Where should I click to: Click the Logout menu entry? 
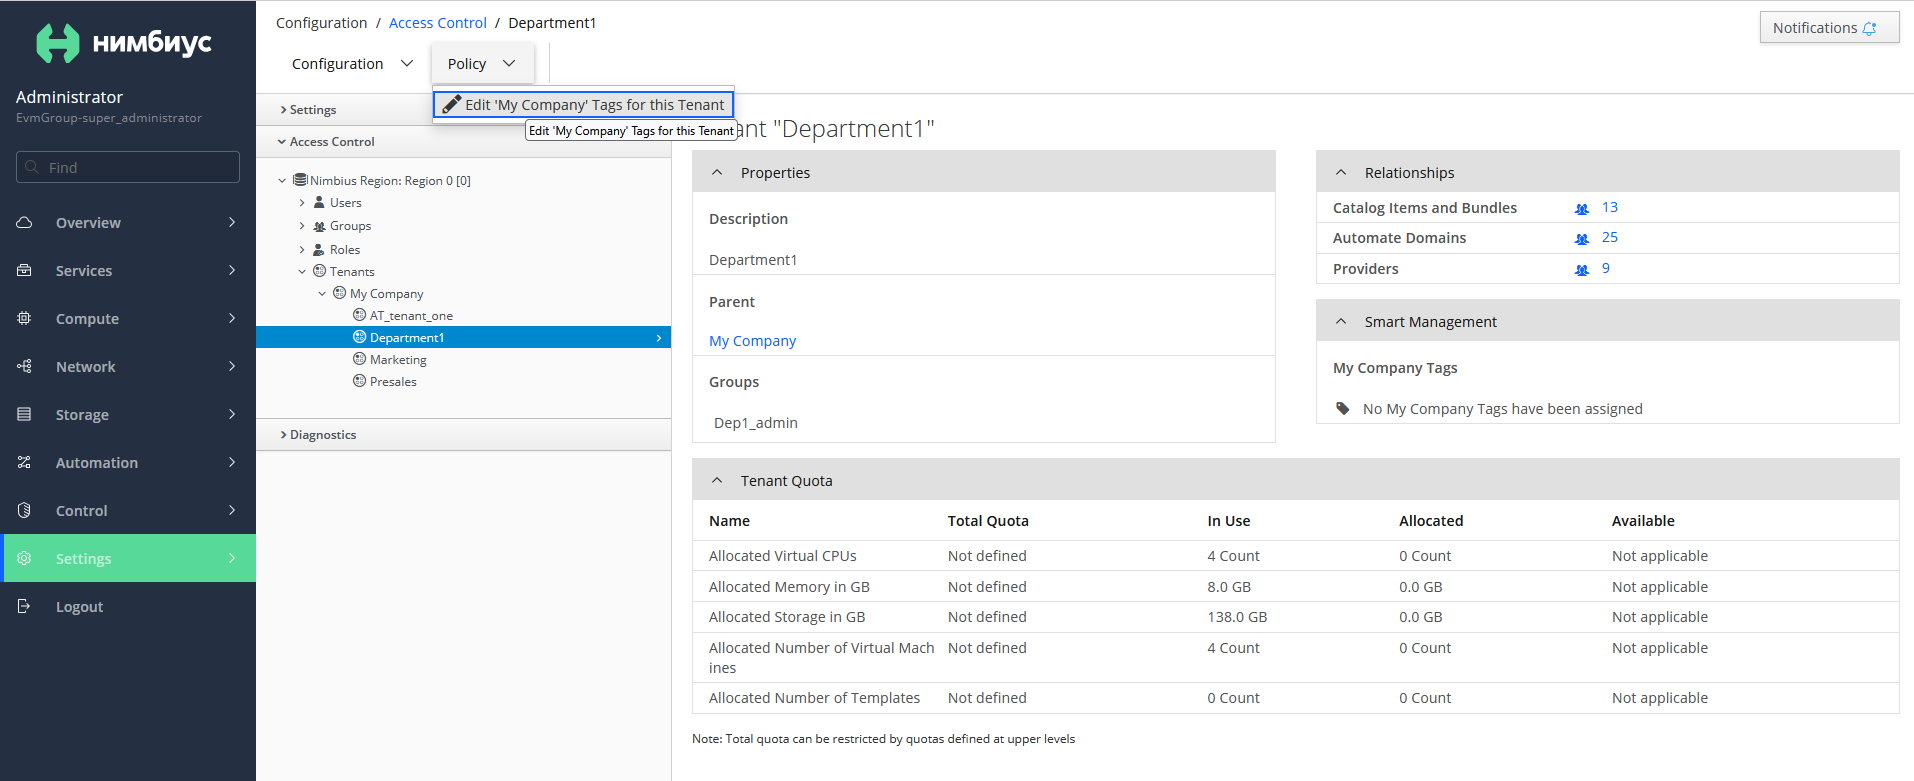pos(128,606)
